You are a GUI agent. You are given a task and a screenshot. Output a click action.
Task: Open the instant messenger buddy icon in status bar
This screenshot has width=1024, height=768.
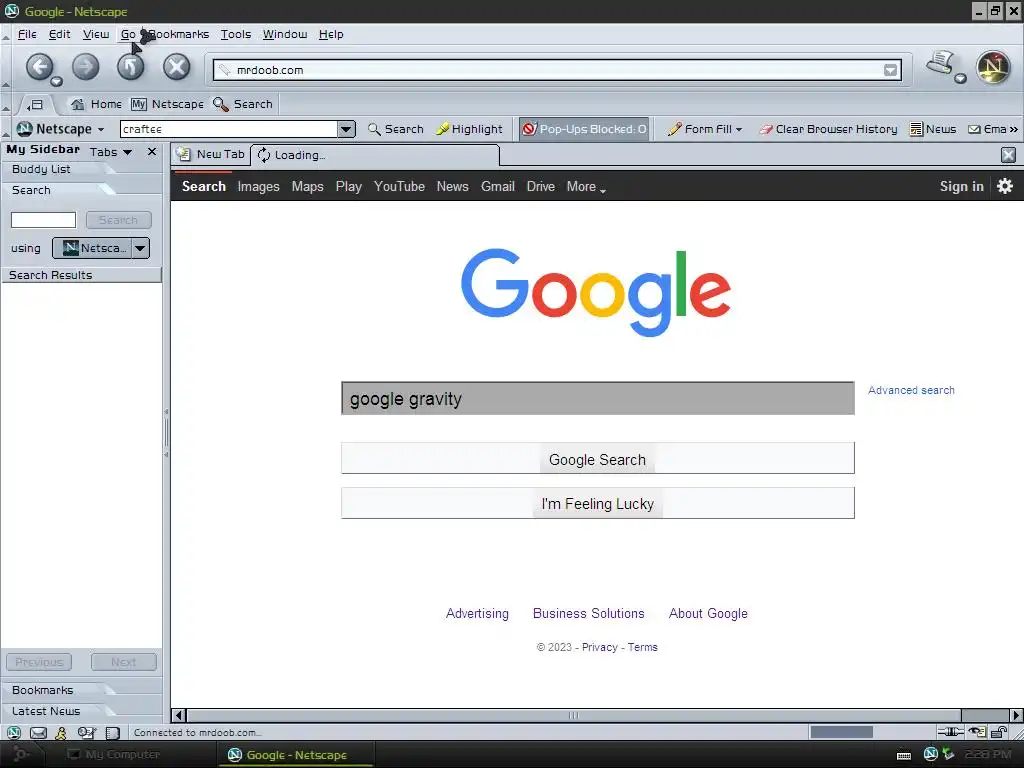click(x=61, y=733)
